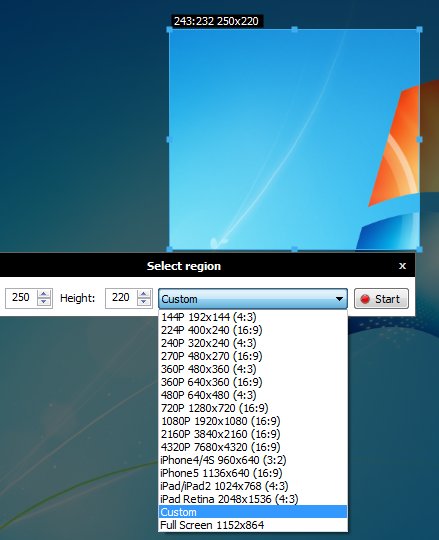
Task: Pick 360P 640x360 (16:9) resolution
Action: (253, 382)
